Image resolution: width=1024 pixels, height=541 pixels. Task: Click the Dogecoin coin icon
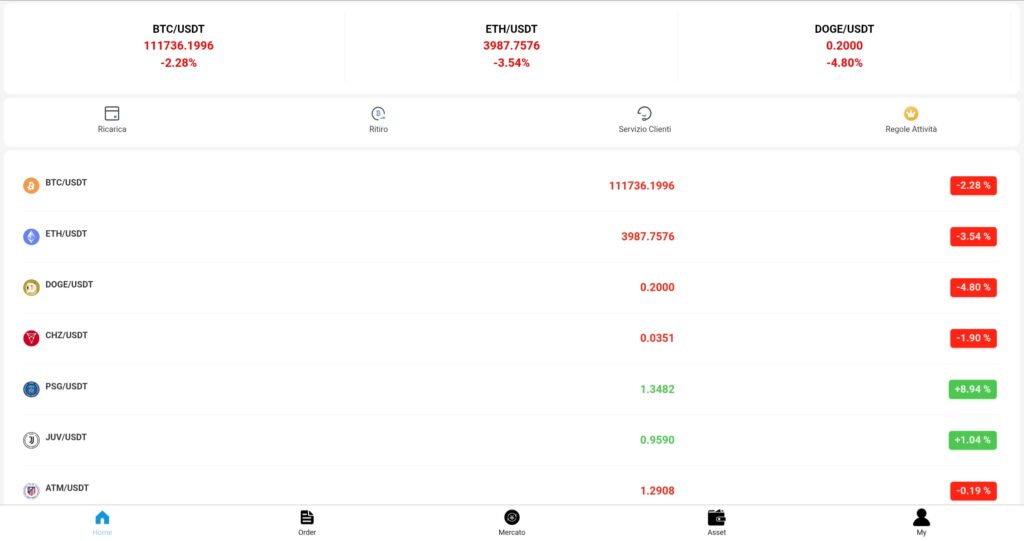click(31, 287)
